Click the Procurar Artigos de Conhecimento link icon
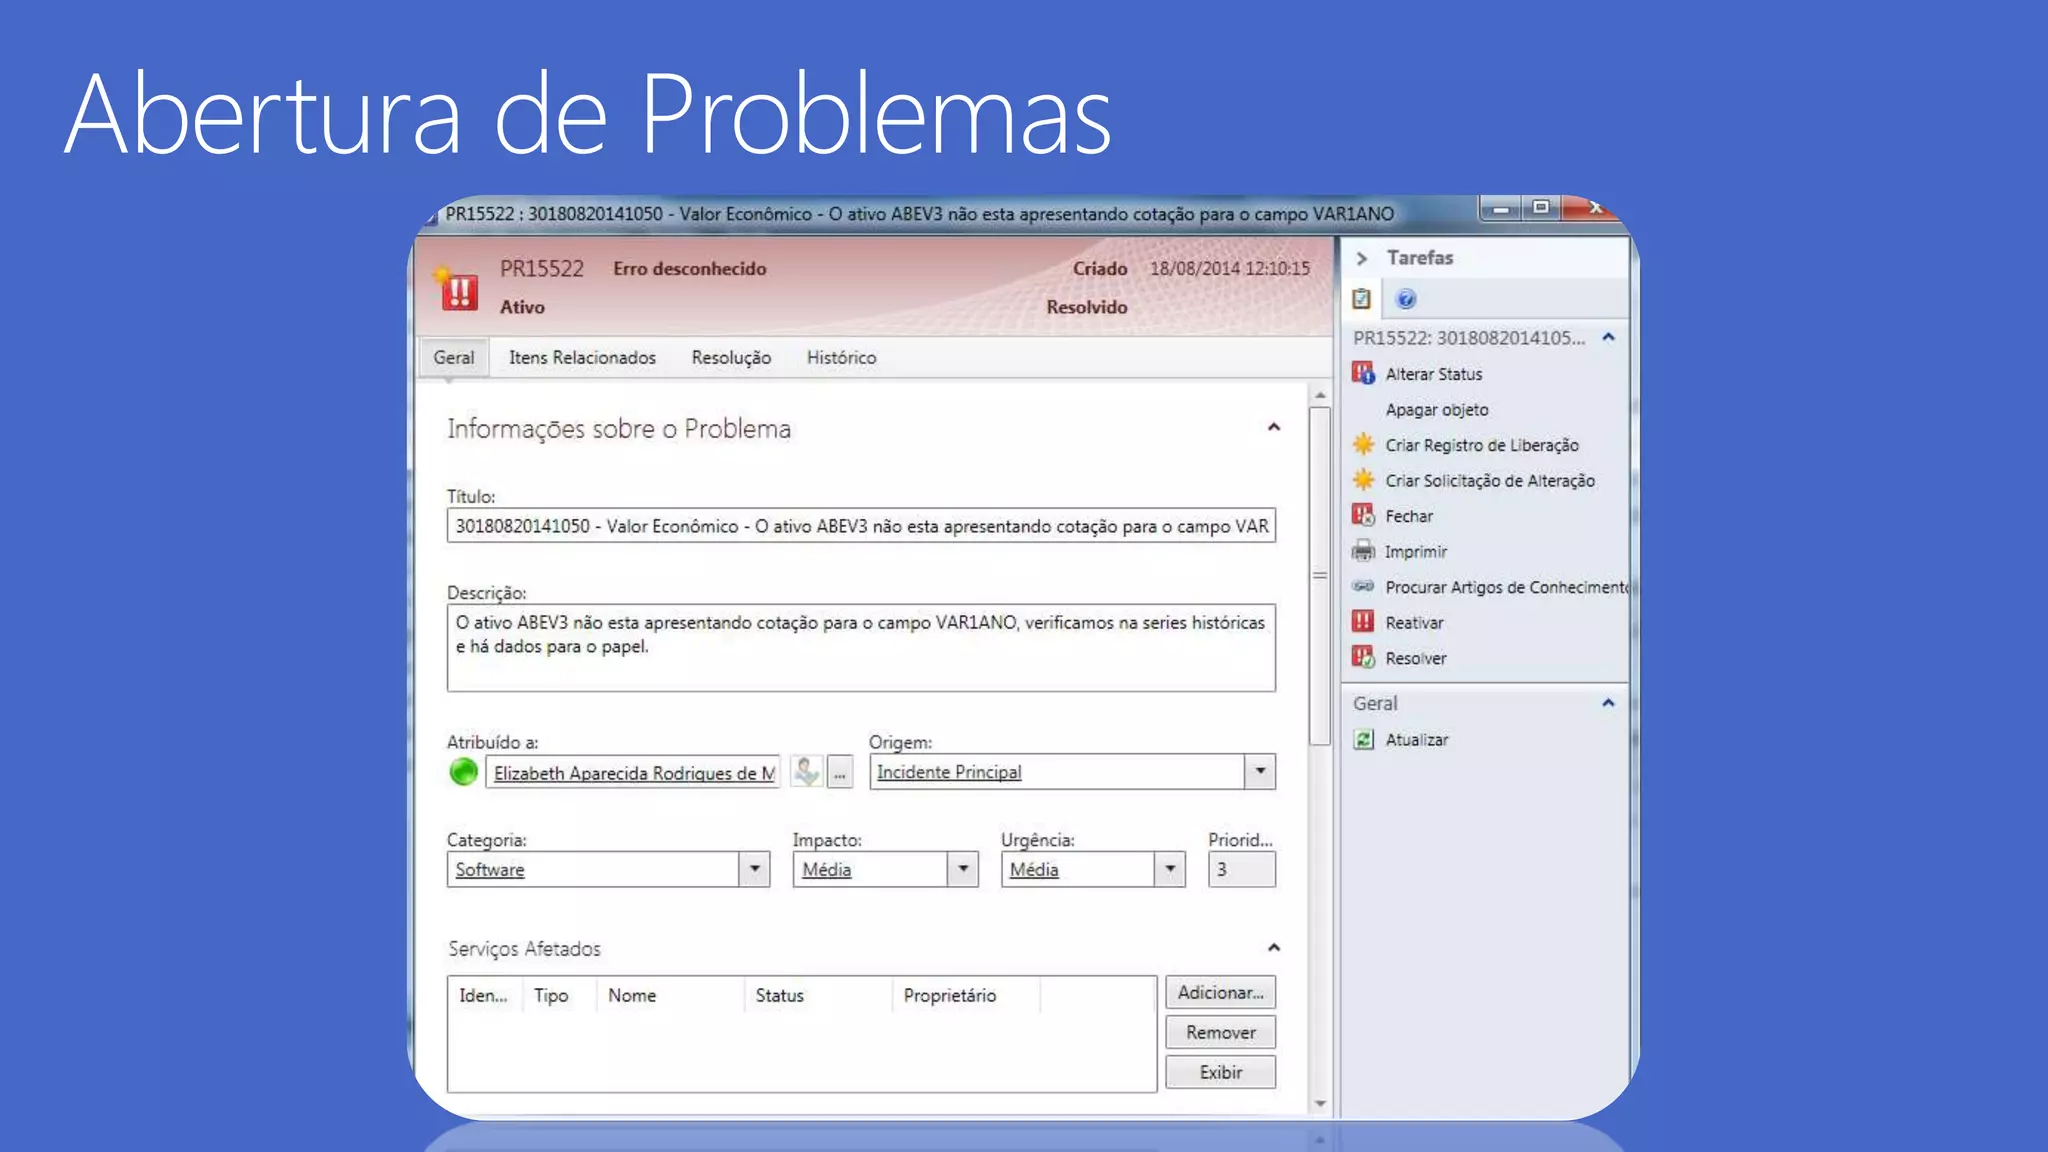Viewport: 2048px width, 1152px height. (x=1363, y=586)
